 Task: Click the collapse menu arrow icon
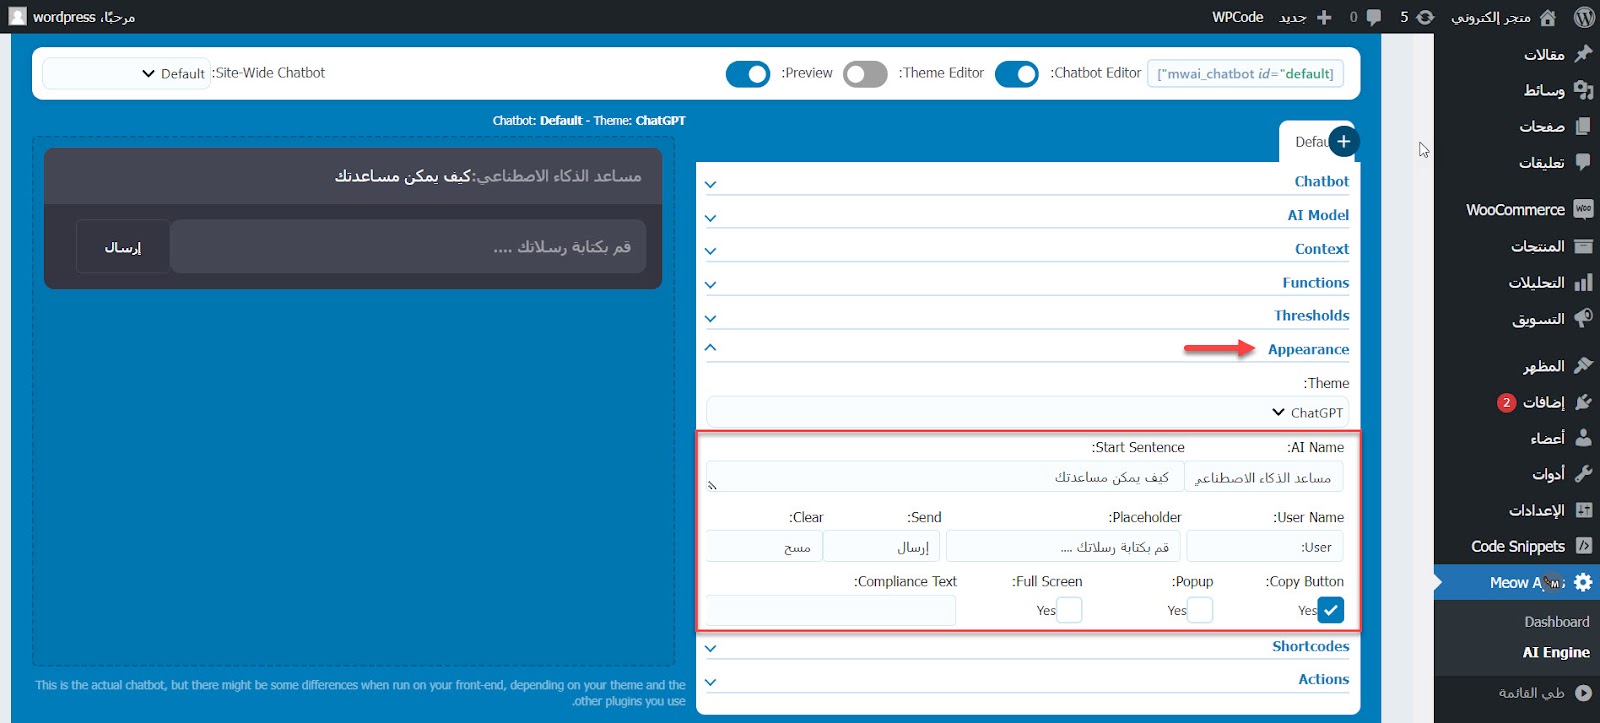(1583, 692)
